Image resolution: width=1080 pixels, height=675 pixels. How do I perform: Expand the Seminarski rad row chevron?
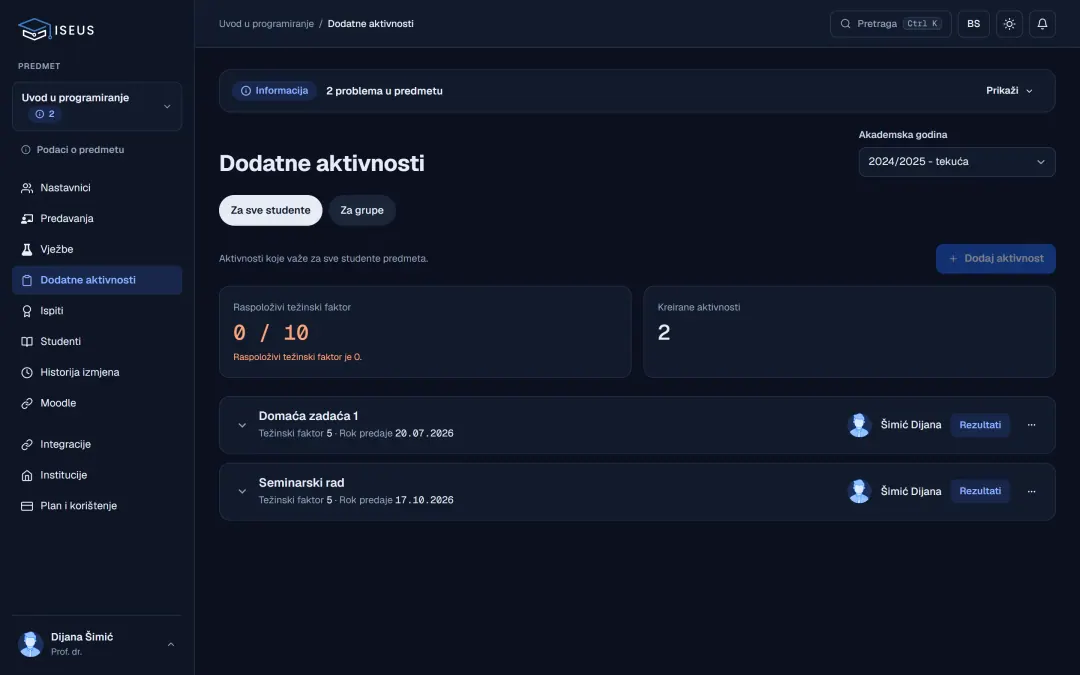[x=242, y=491]
